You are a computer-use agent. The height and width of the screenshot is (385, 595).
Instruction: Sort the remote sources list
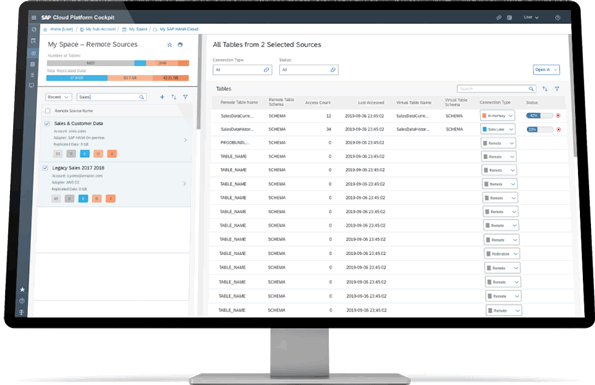[174, 97]
